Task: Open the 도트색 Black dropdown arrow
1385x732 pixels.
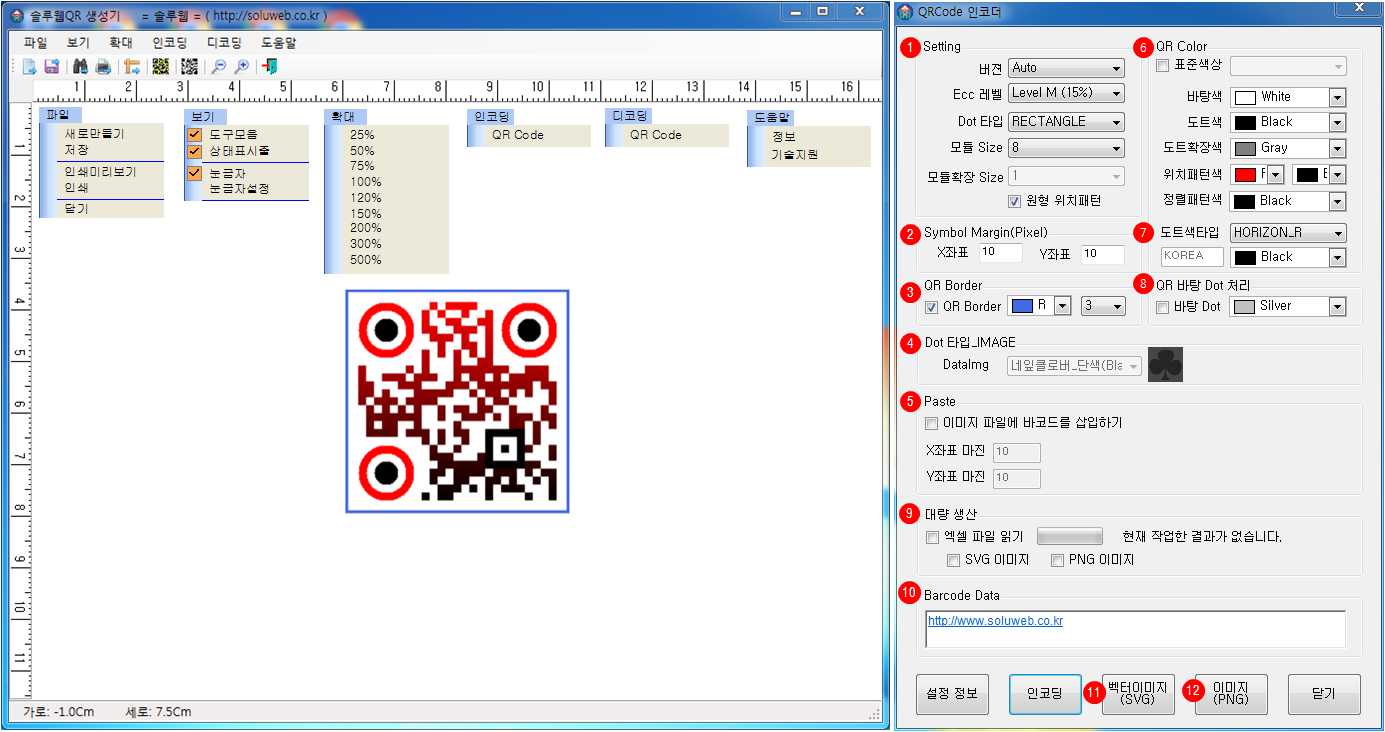Action: [1337, 122]
